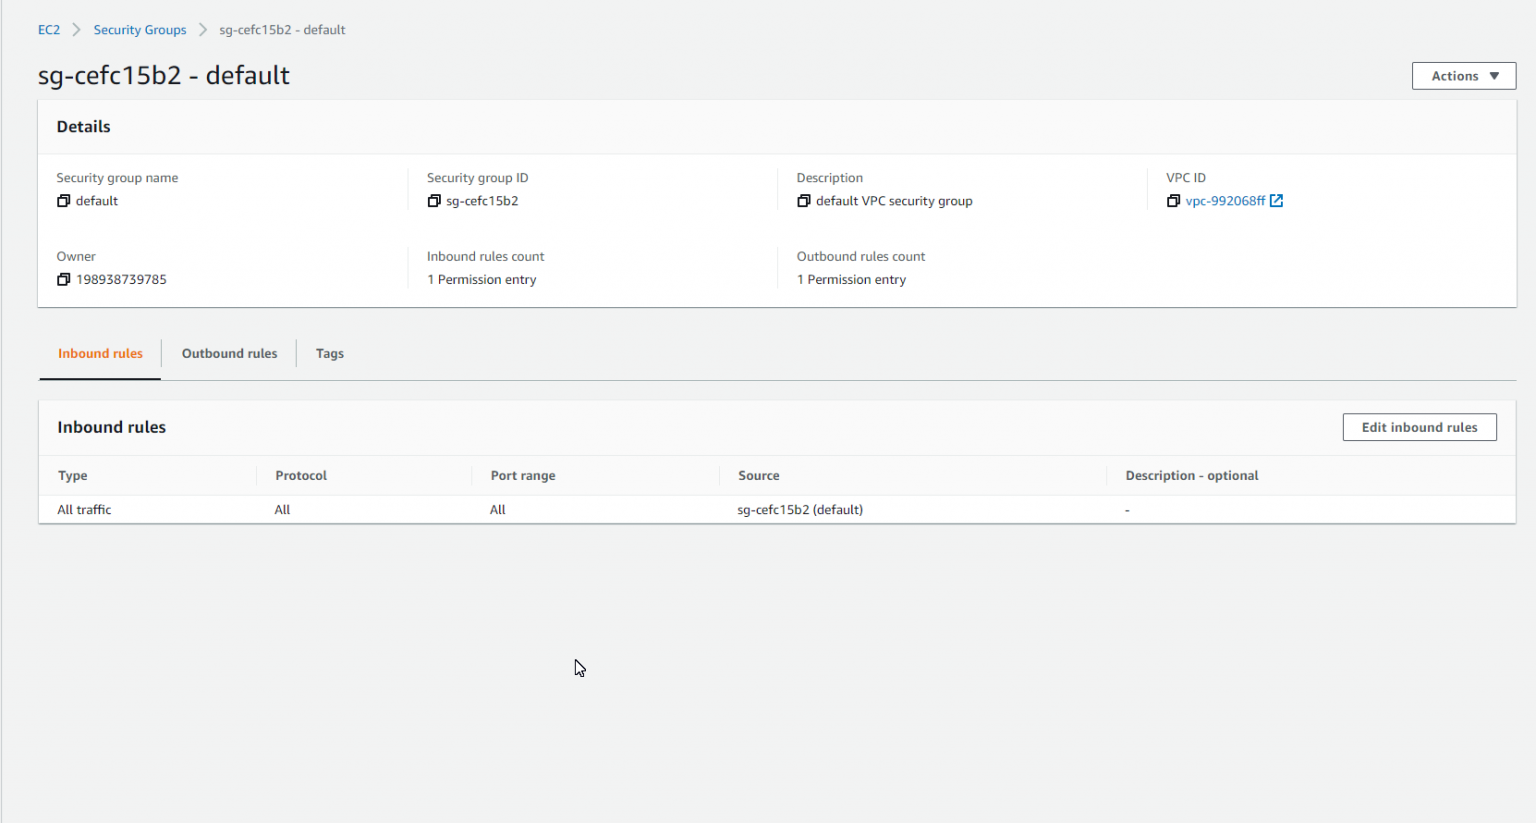Open the Tags tab

pos(329,353)
